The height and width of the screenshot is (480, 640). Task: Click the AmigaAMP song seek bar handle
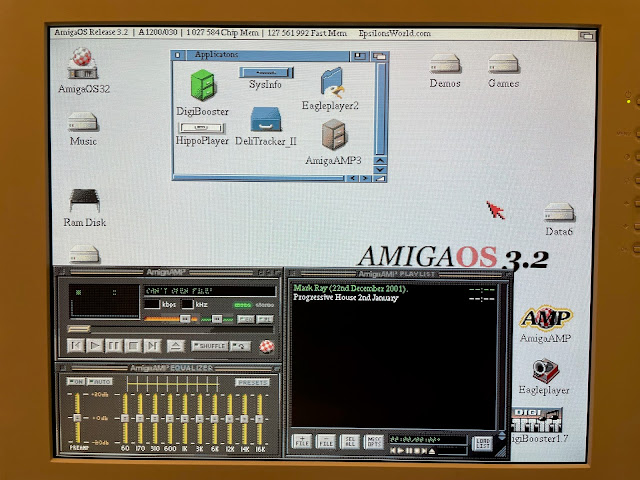(x=79, y=329)
